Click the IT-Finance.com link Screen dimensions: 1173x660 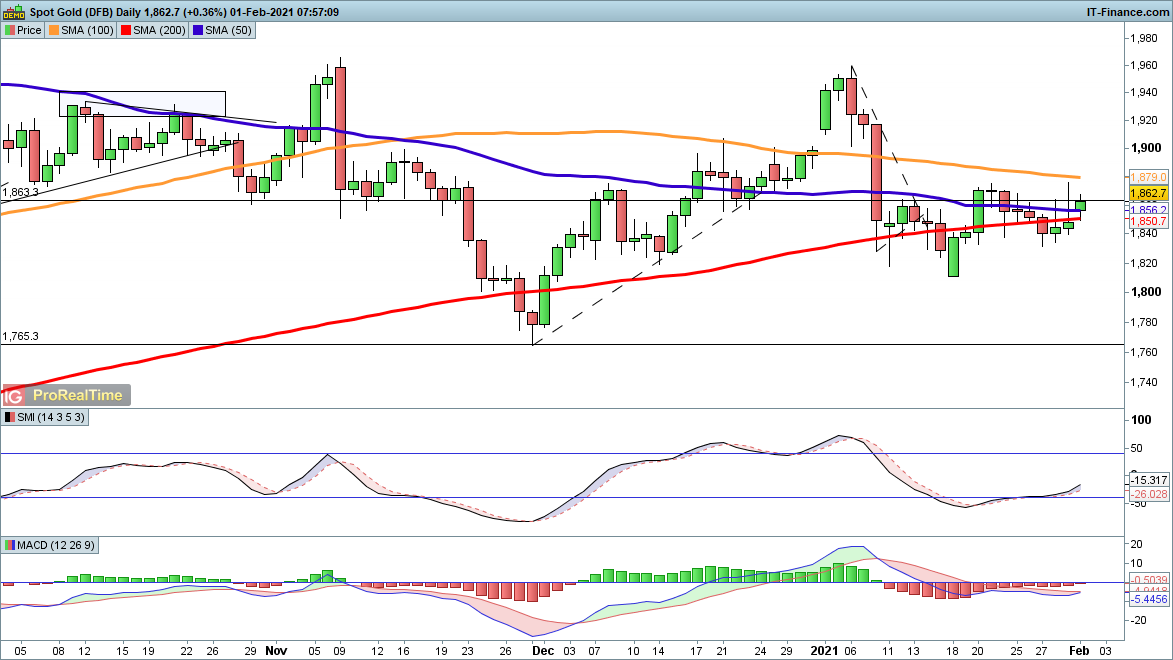(1127, 12)
